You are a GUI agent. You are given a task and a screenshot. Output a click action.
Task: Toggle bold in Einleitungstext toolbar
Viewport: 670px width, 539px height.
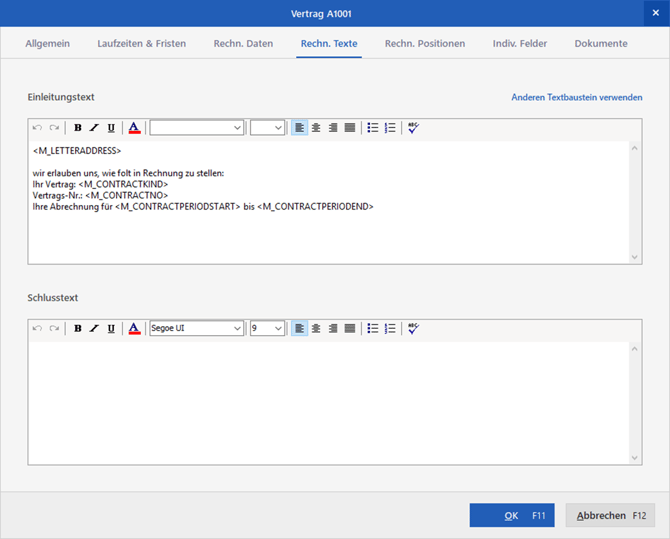pyautogui.click(x=78, y=128)
